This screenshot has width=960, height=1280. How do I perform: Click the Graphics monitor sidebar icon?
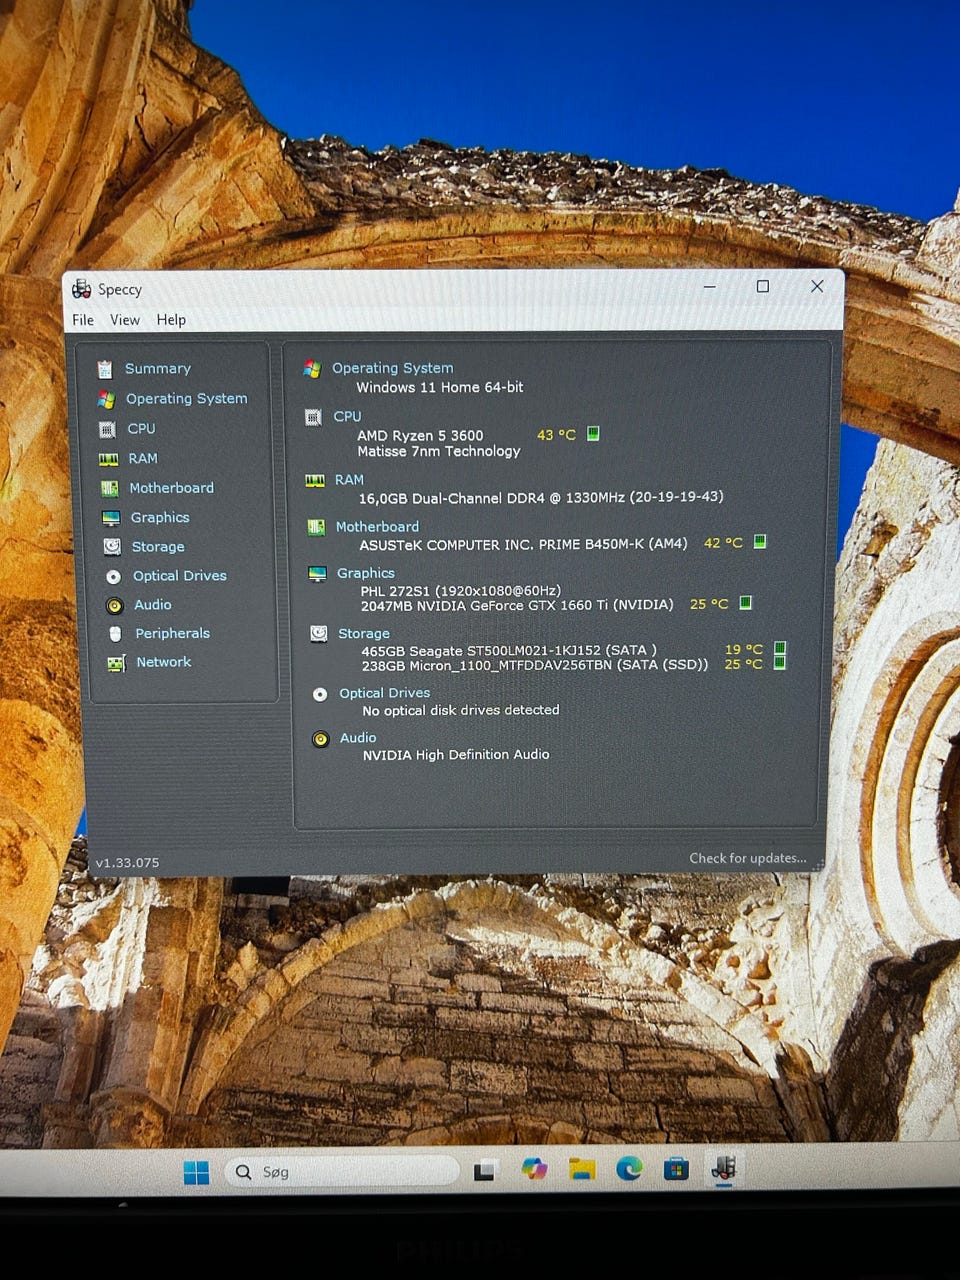(x=111, y=518)
